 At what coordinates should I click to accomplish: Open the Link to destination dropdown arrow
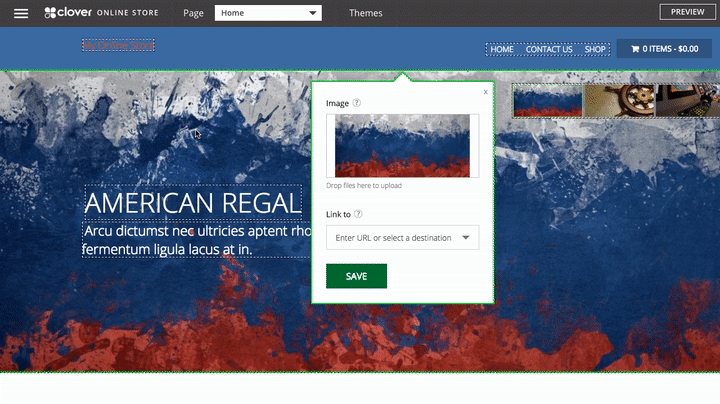pos(466,238)
